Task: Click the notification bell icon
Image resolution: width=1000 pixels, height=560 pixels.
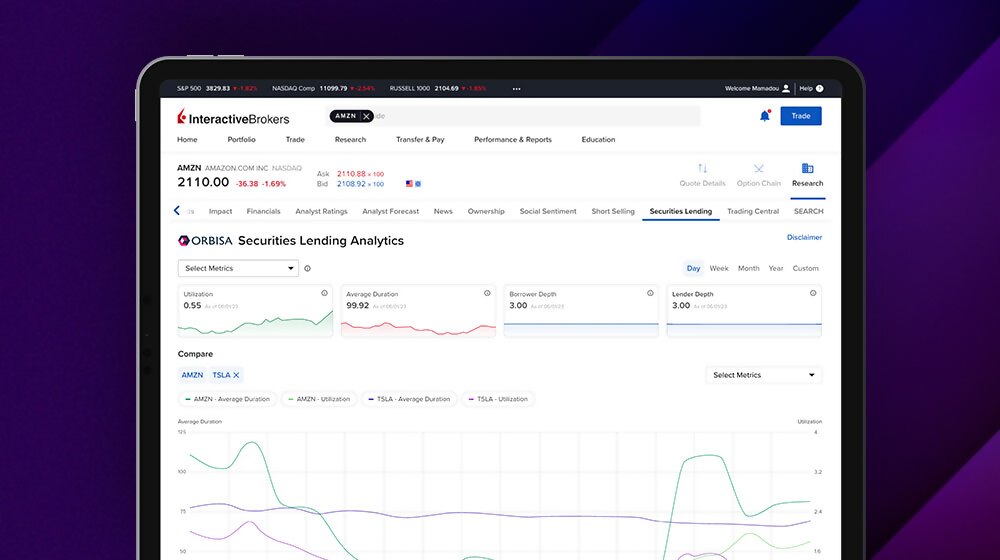Action: coord(765,116)
